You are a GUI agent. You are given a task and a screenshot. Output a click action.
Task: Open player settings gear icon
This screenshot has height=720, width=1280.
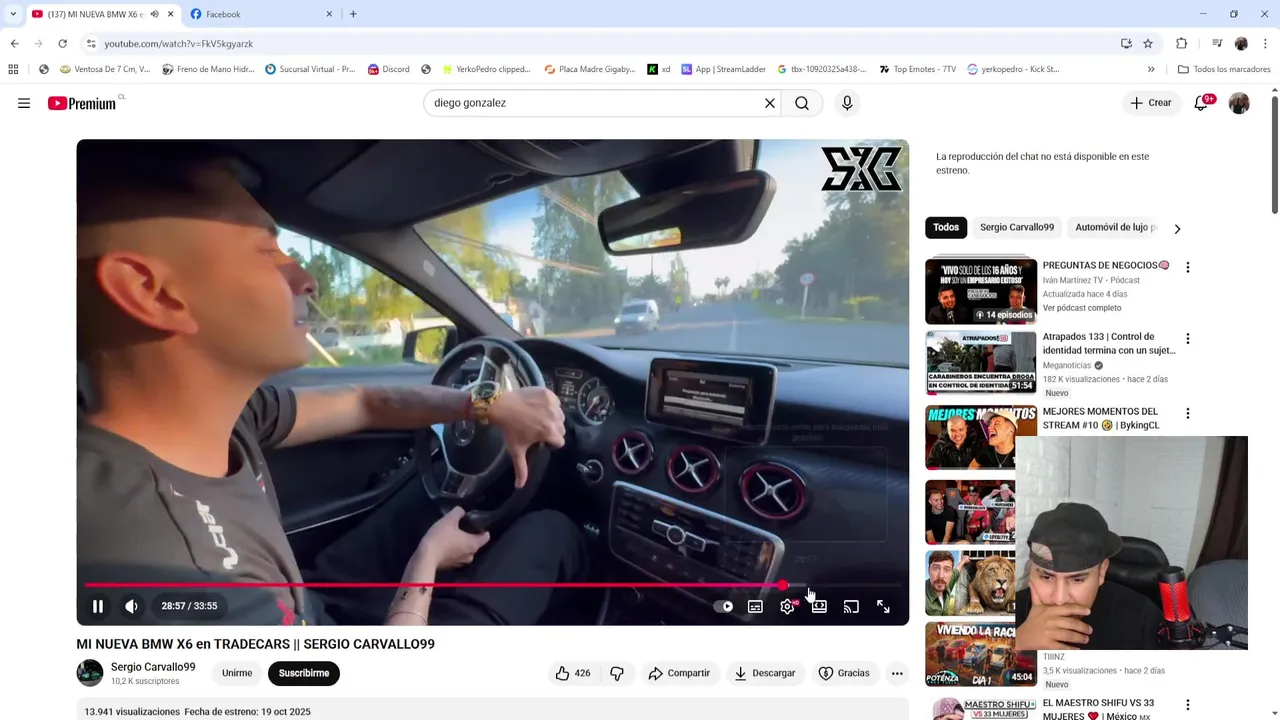787,606
